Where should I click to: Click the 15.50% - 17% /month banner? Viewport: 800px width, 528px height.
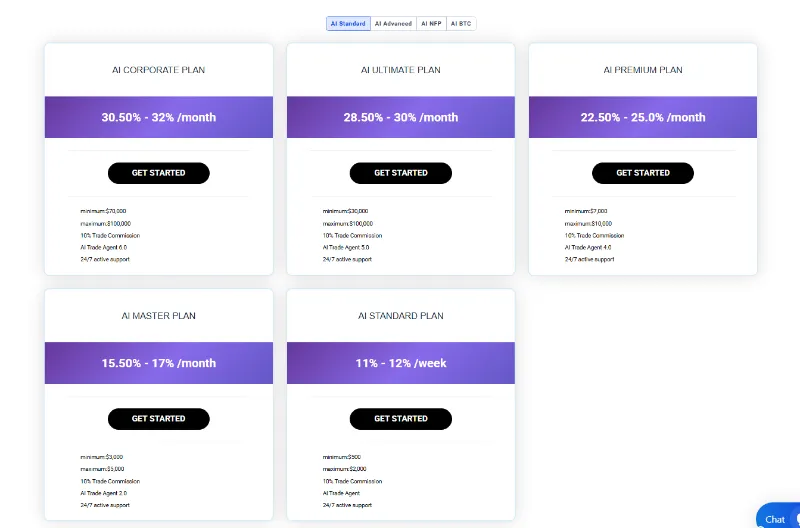(159, 363)
